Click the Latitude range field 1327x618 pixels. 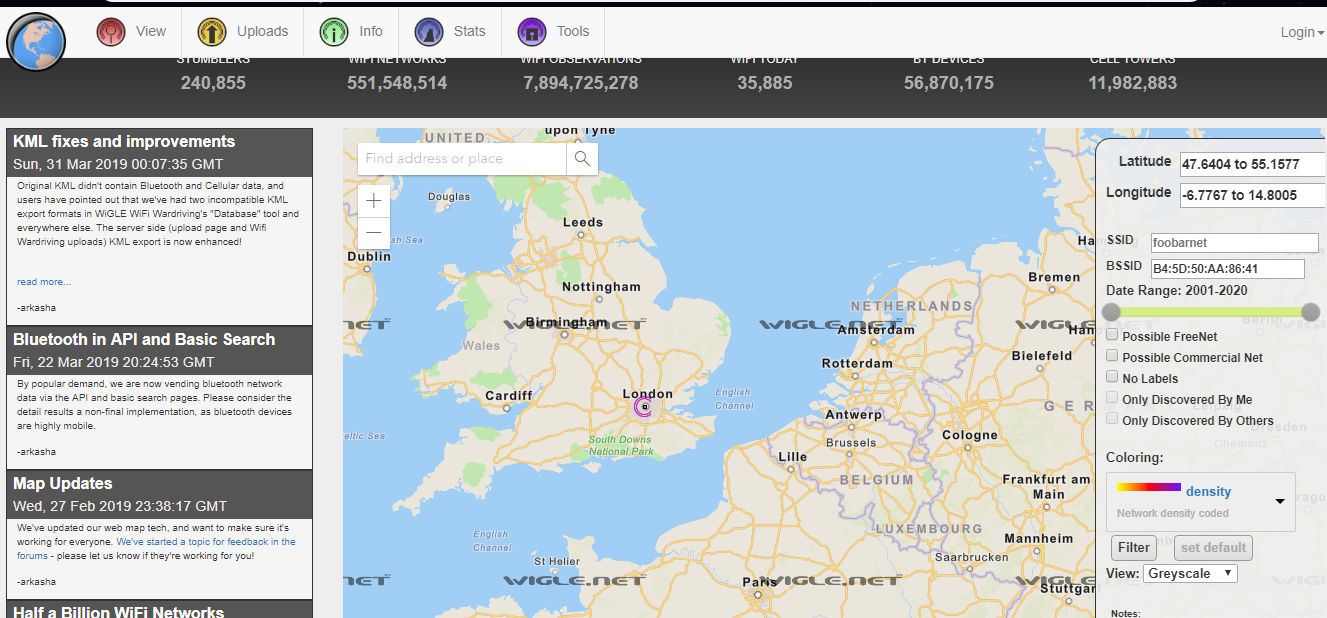[1253, 164]
